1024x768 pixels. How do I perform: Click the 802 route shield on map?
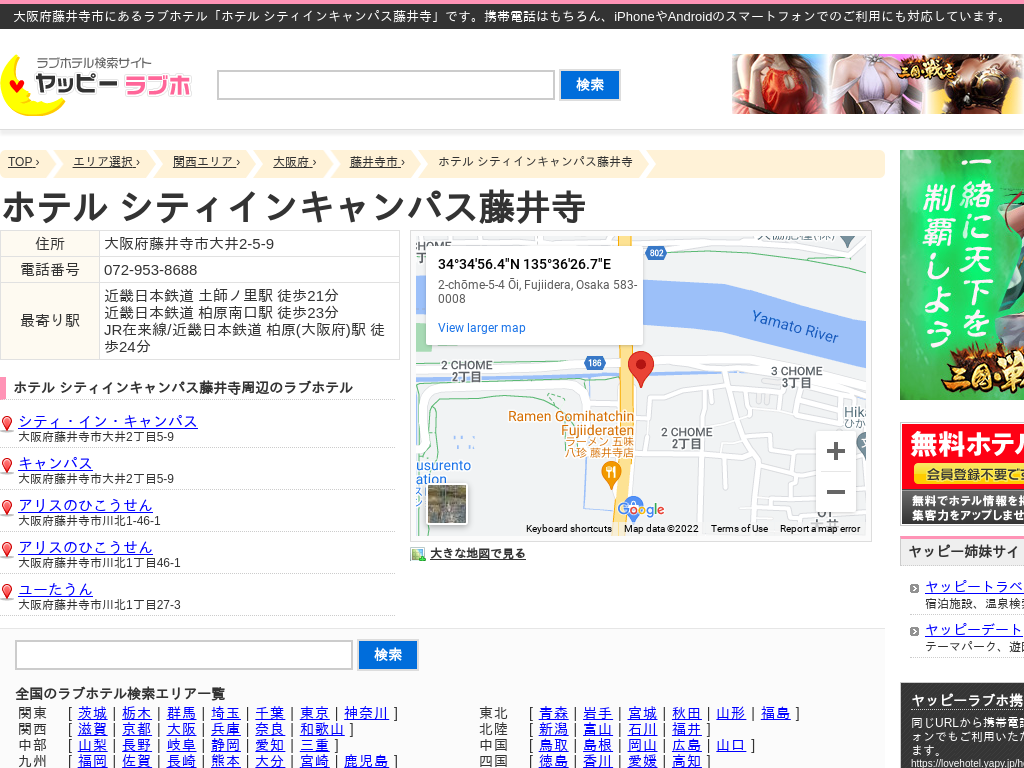tap(656, 253)
